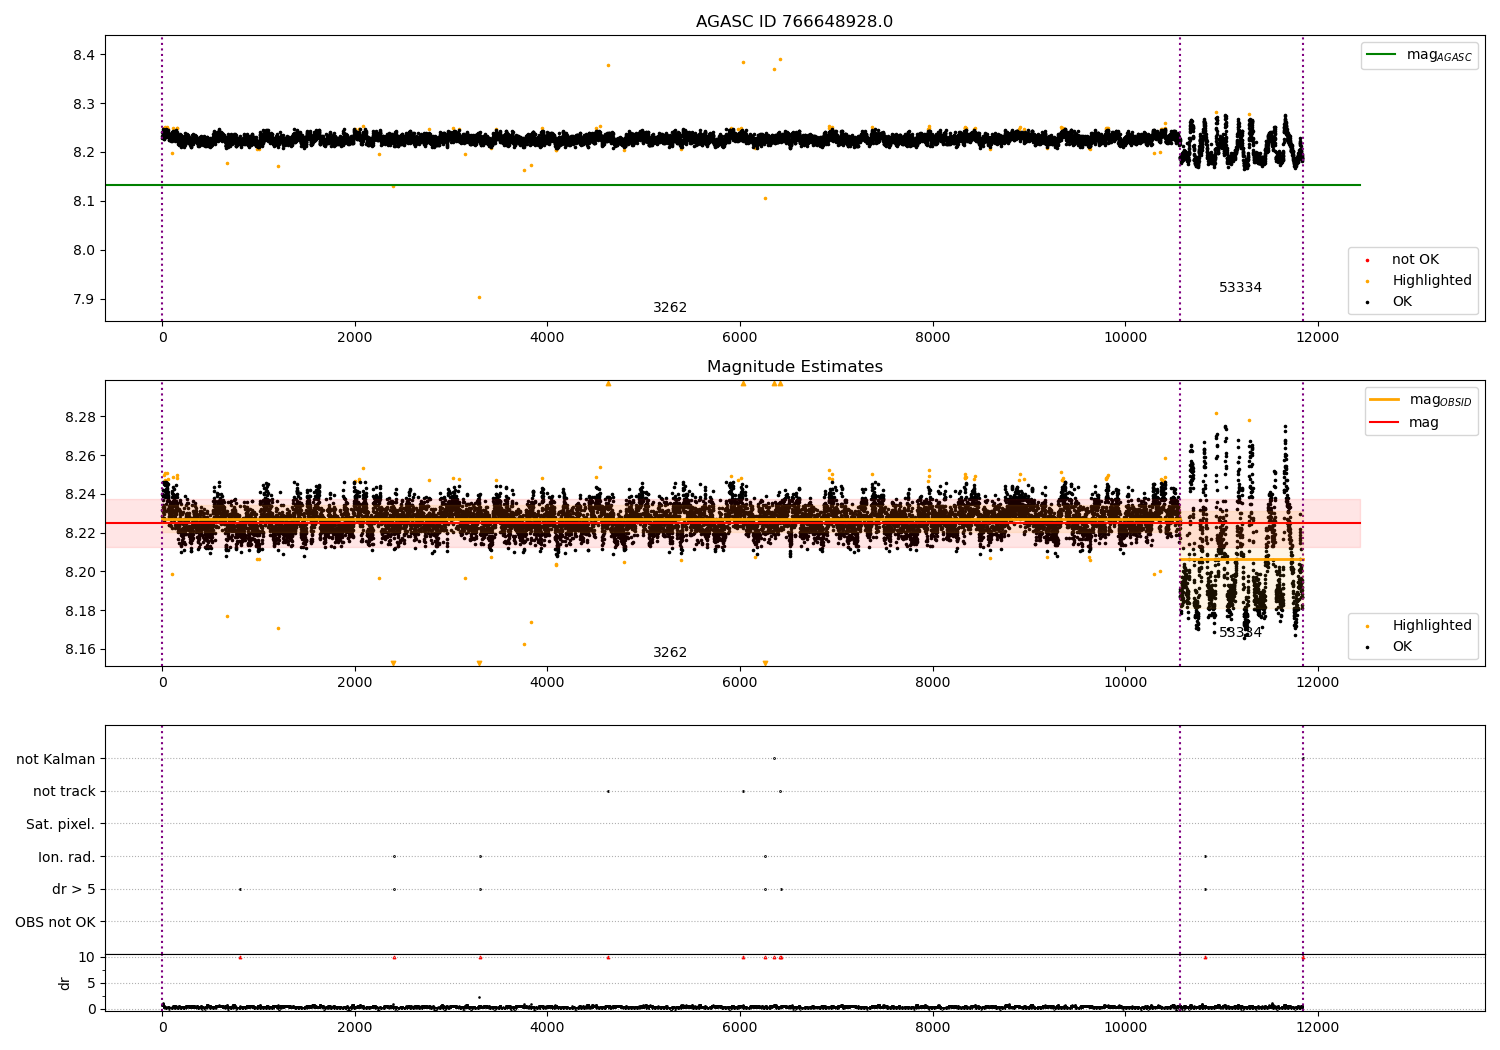Click the 8.0 tick on top panel y-axis

click(84, 251)
